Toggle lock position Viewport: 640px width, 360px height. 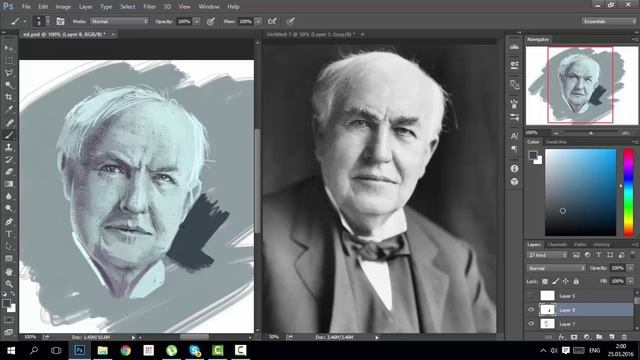[566, 281]
